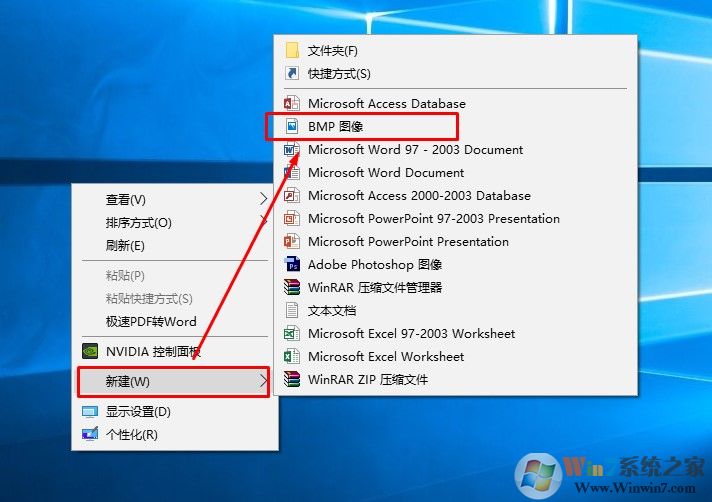
Task: Choose Microsoft Excel Worksheet entry
Action: pos(455,357)
